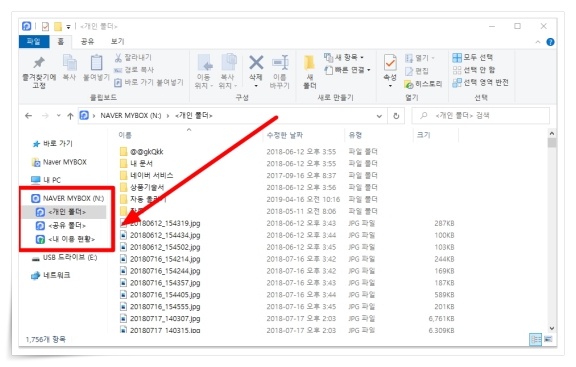Select 네트워크 in the sidebar

(x=51, y=276)
